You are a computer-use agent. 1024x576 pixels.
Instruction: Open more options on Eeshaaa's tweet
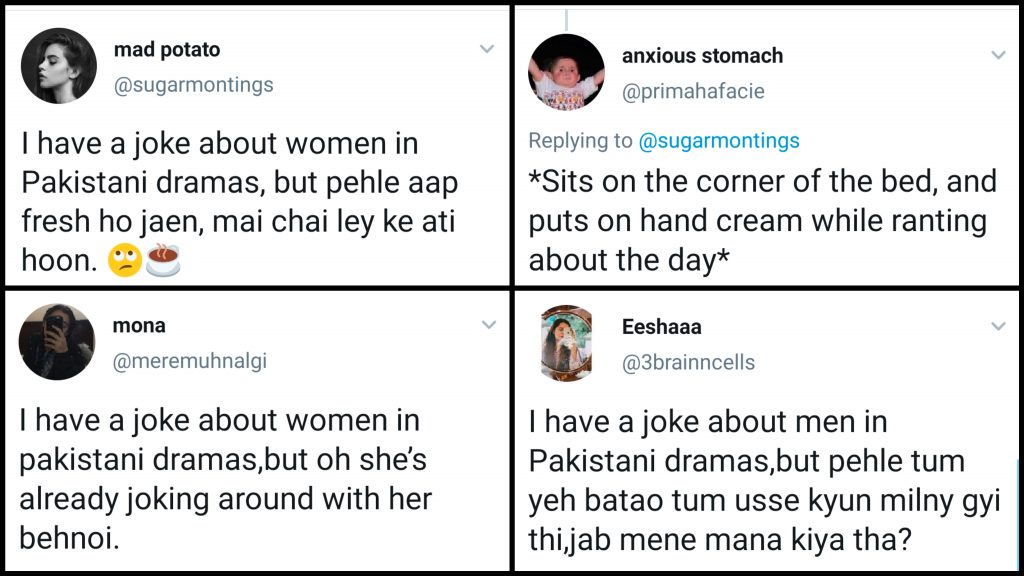998,327
